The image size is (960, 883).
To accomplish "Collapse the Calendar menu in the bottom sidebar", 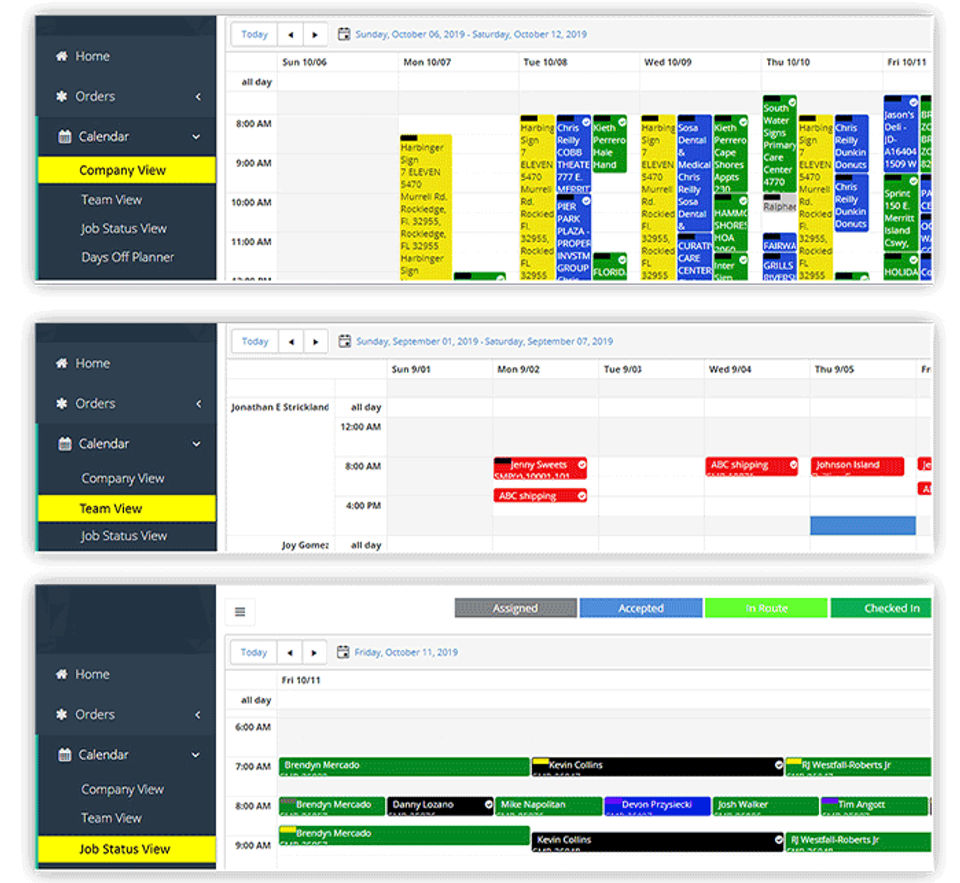I will 196,755.
